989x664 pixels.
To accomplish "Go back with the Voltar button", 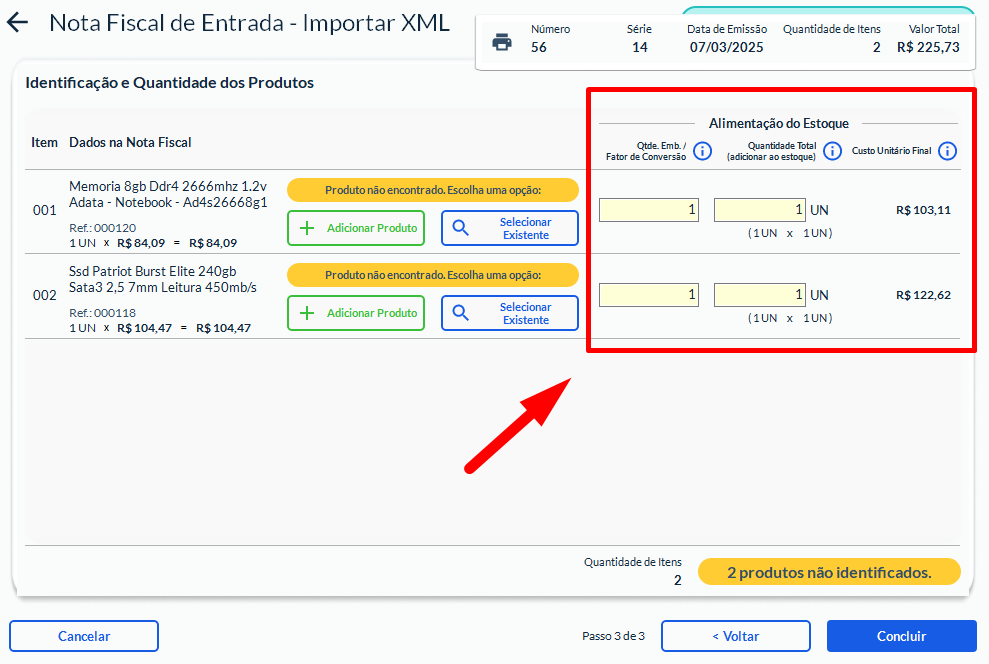I will coord(735,636).
